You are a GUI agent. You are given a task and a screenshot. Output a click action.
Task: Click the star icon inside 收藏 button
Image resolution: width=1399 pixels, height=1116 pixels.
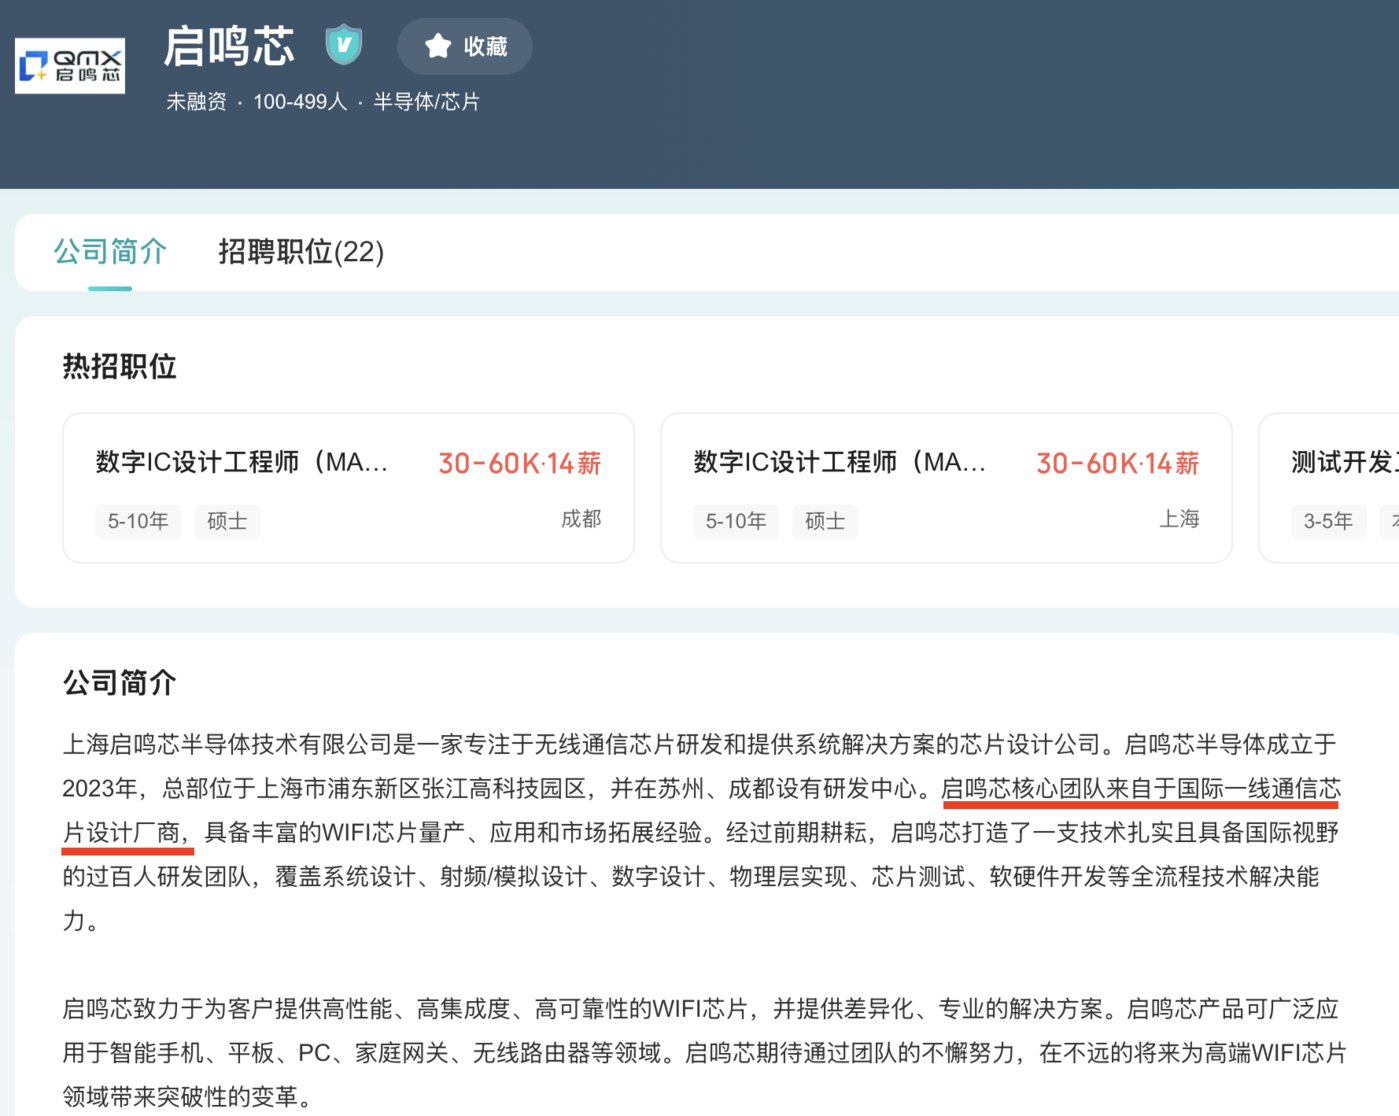pyautogui.click(x=437, y=46)
